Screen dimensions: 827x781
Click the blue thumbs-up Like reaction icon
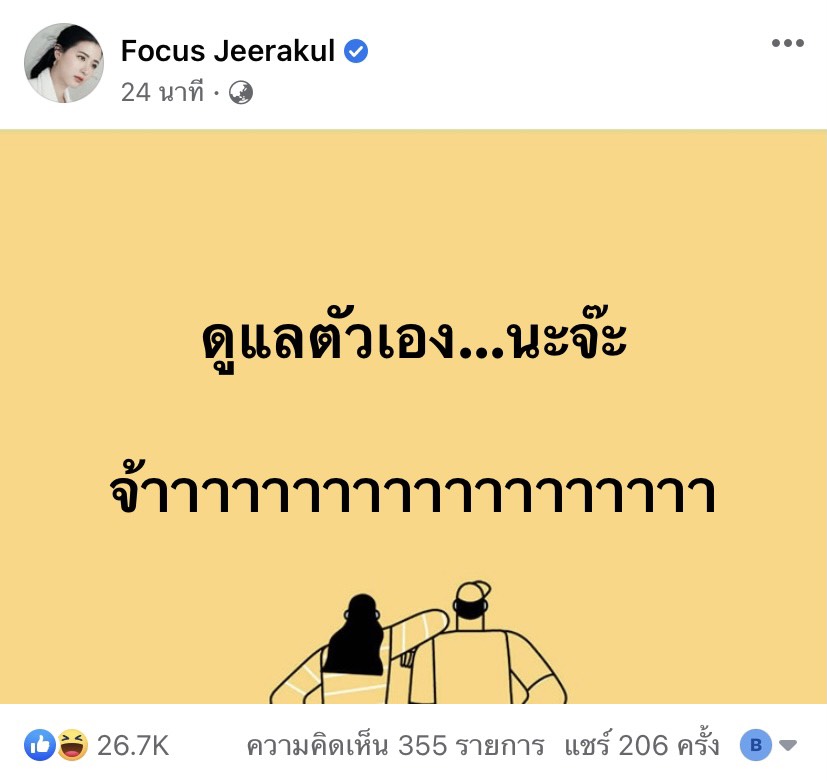tap(40, 745)
